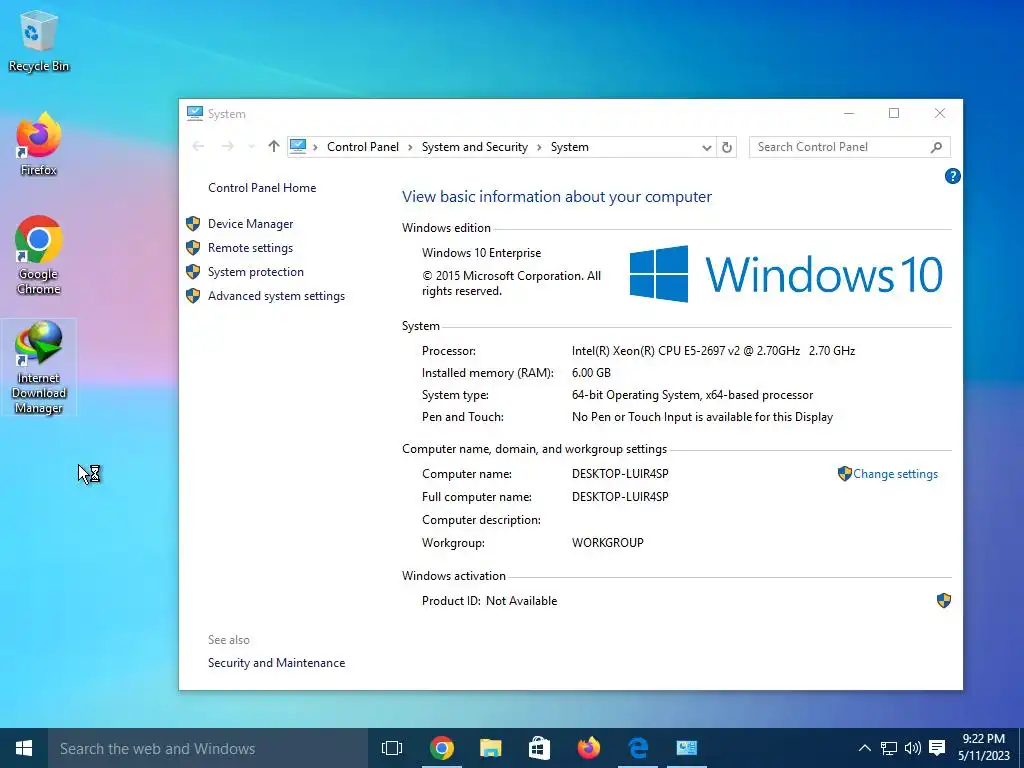Refresh the System page
This screenshot has height=768, width=1024.
(x=727, y=148)
